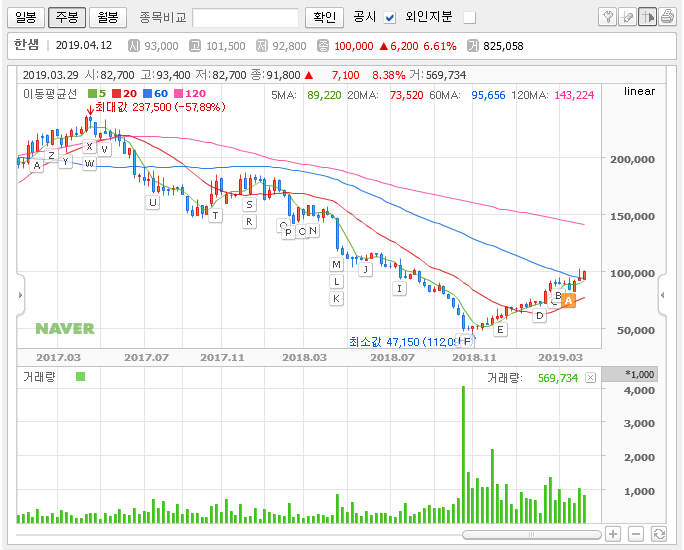This screenshot has height=550, width=684.
Task: Open disclosure marker V
Action: click(x=104, y=150)
